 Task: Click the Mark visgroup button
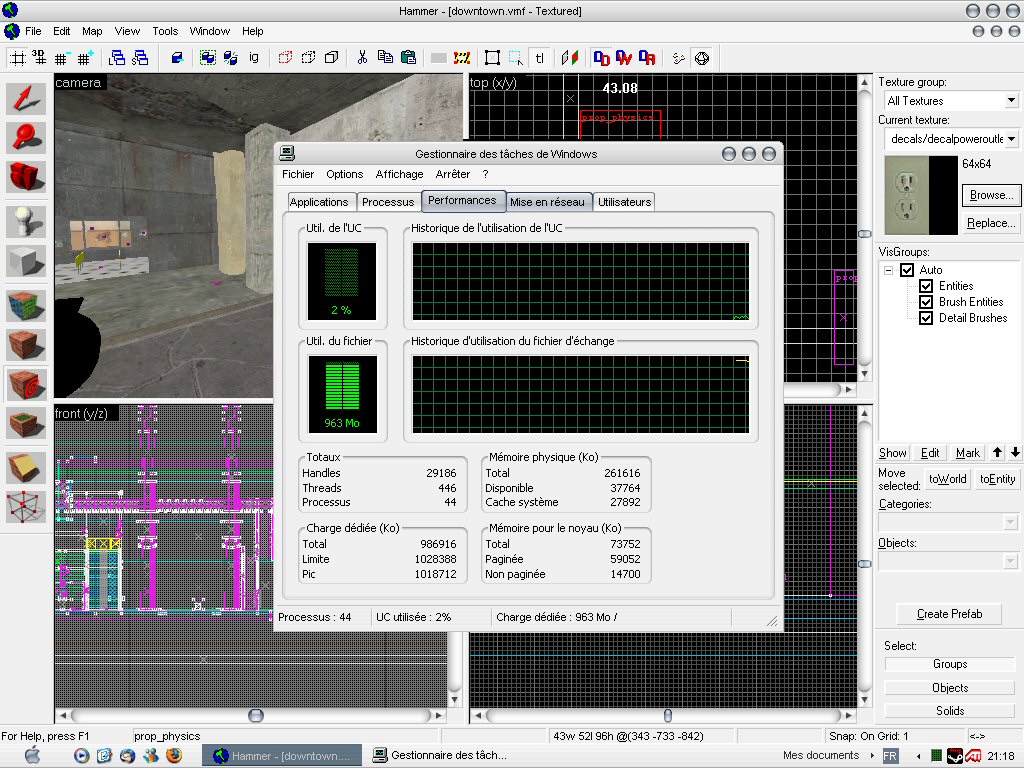tap(968, 453)
